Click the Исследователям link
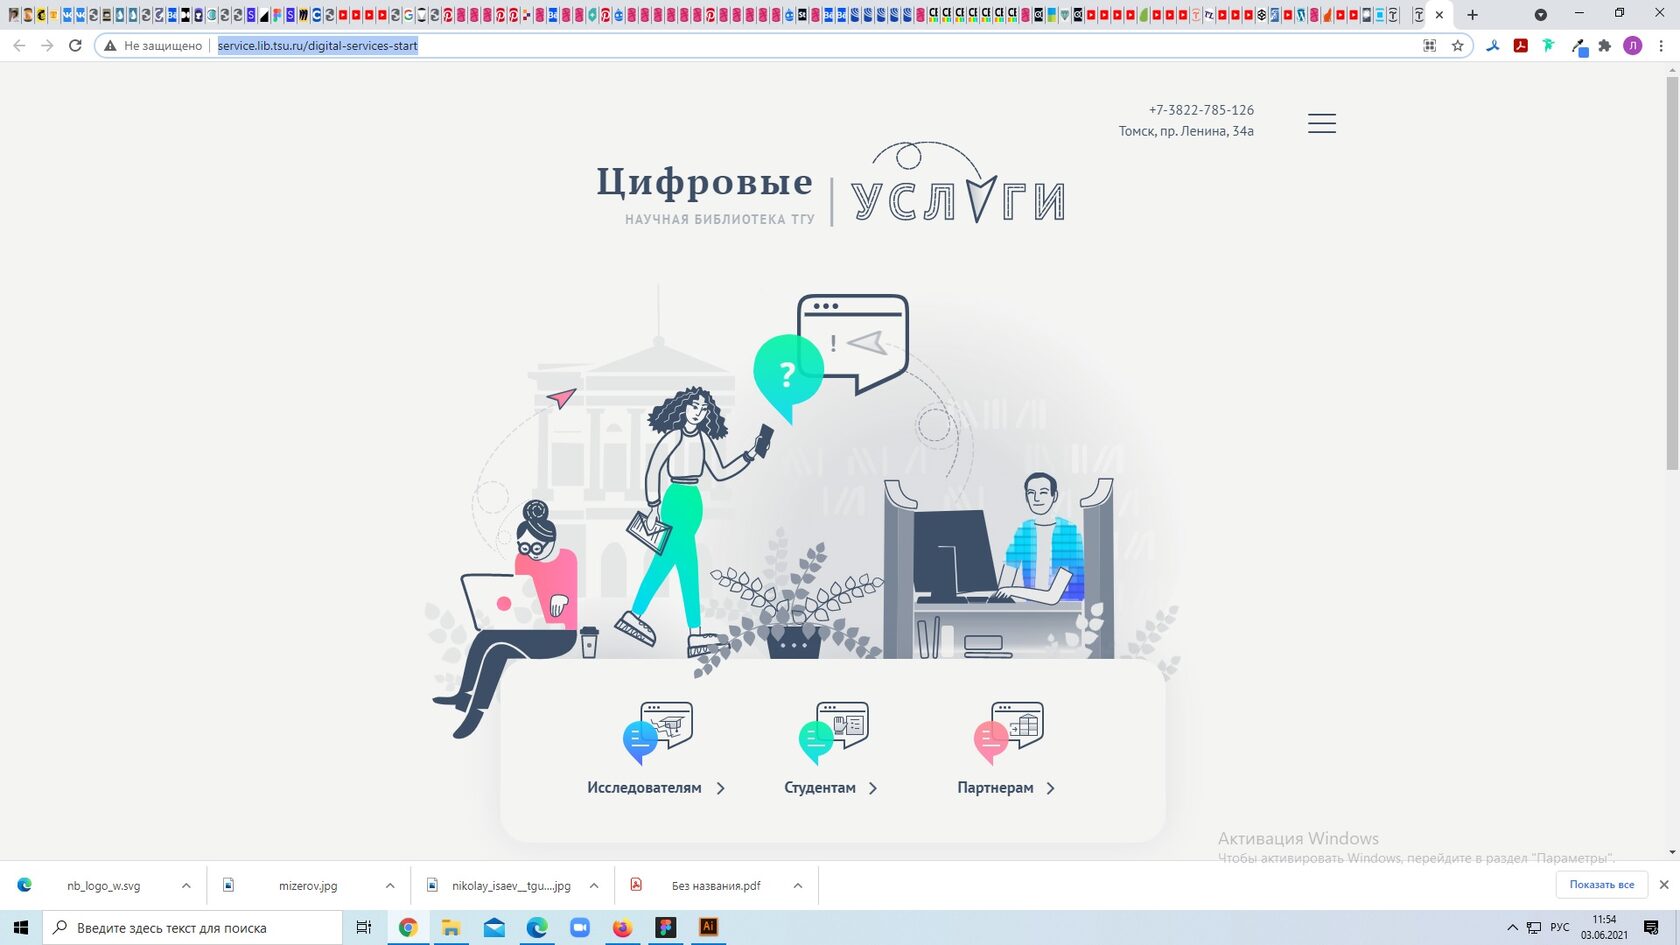The height and width of the screenshot is (945, 1680). point(644,788)
